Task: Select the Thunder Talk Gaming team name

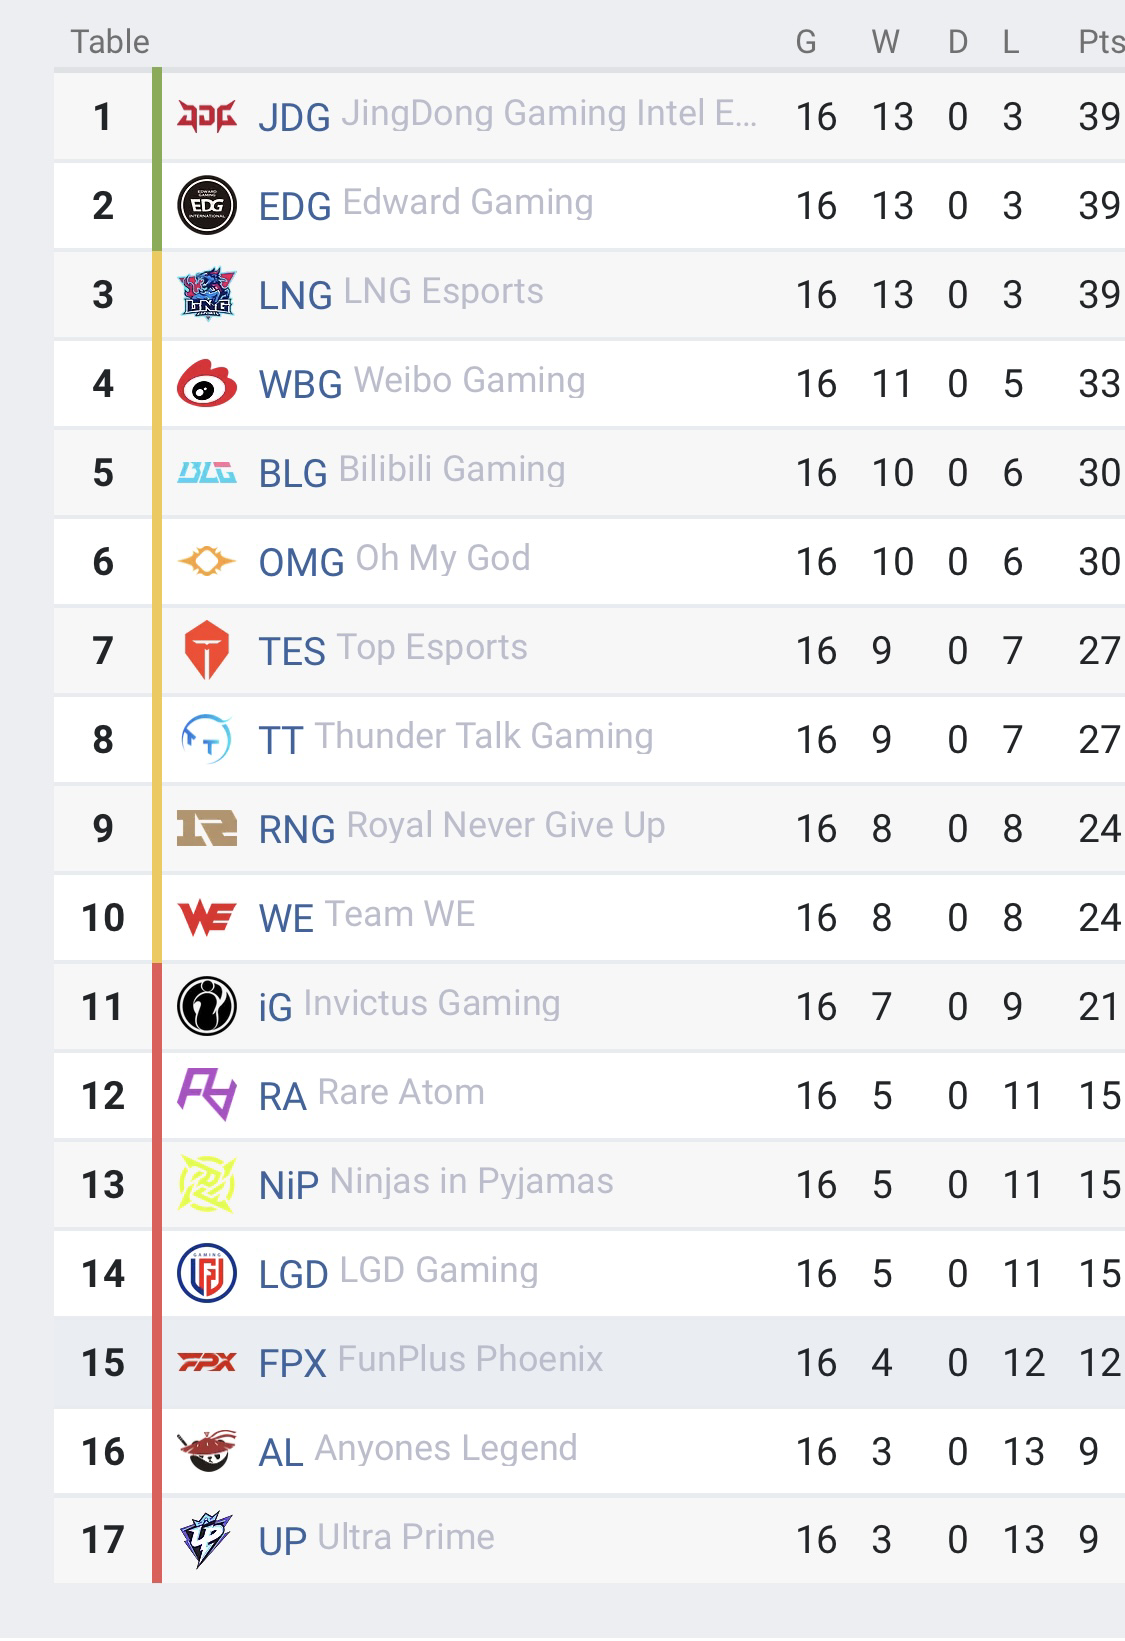Action: coord(484,737)
